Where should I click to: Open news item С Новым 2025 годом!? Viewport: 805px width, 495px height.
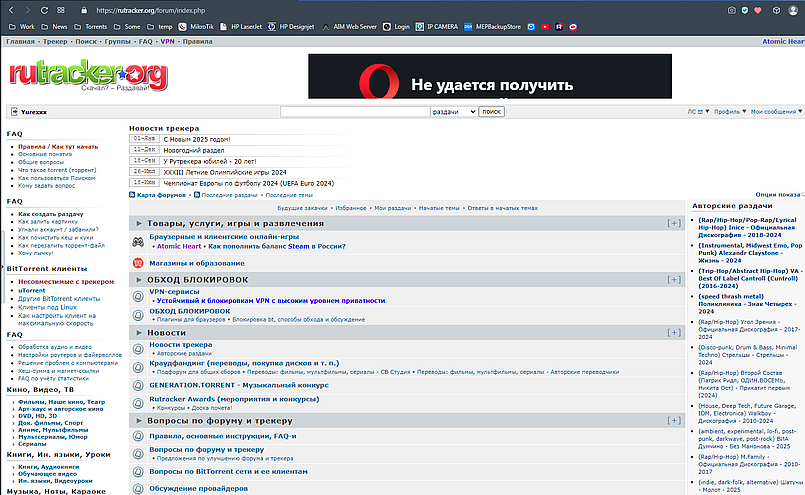[x=197, y=139]
